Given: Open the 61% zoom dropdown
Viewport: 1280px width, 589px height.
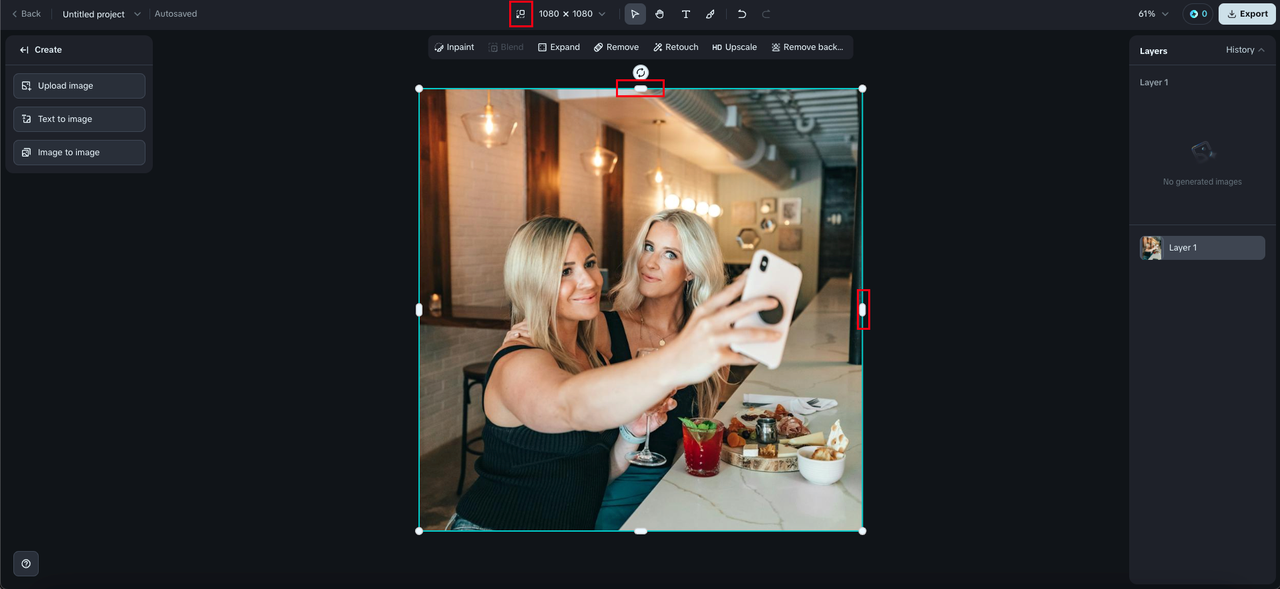Looking at the screenshot, I should click(1153, 14).
